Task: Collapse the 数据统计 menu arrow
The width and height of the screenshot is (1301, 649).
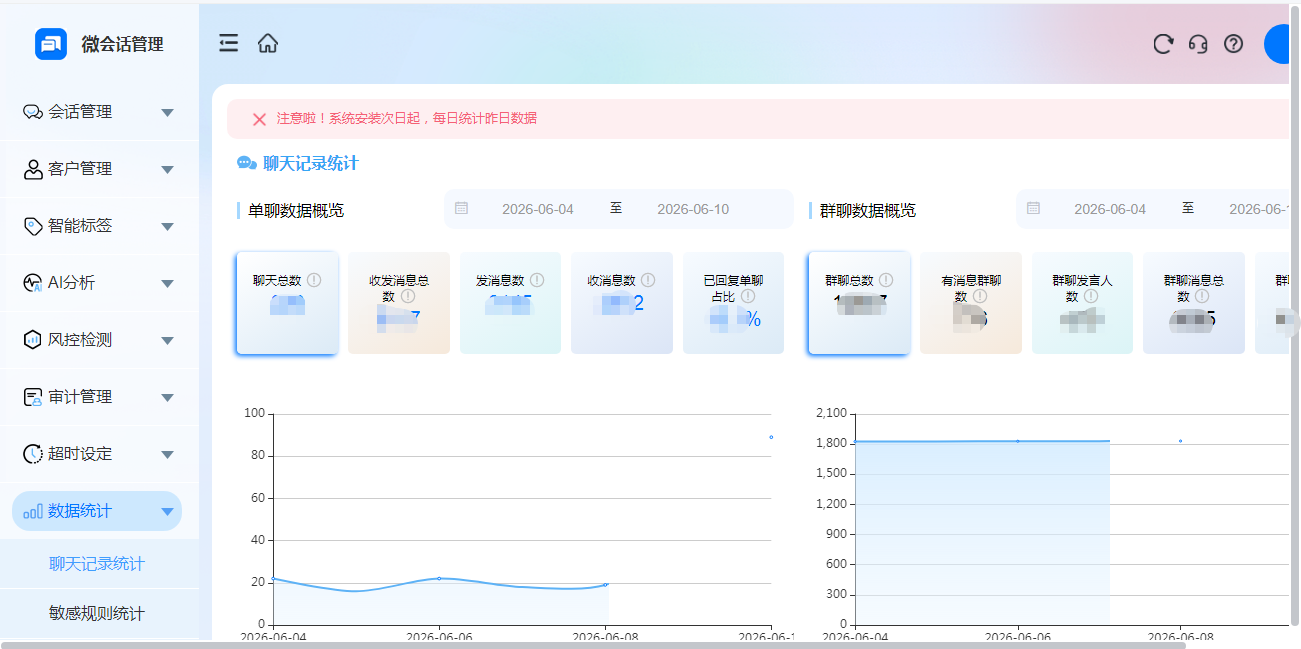Action: 168,512
